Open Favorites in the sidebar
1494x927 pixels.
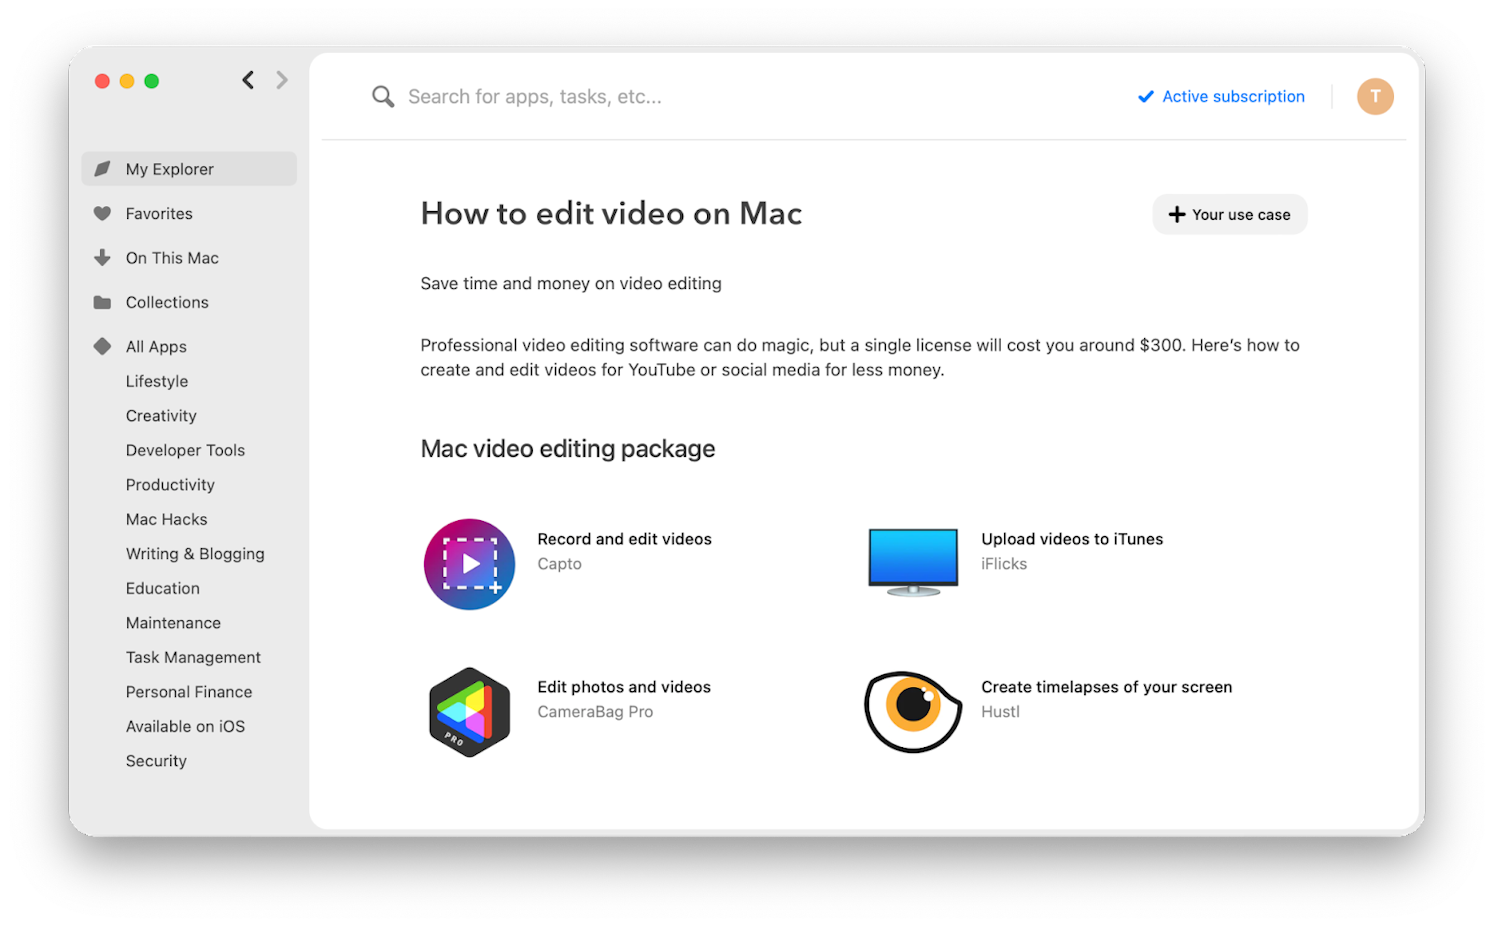(159, 214)
